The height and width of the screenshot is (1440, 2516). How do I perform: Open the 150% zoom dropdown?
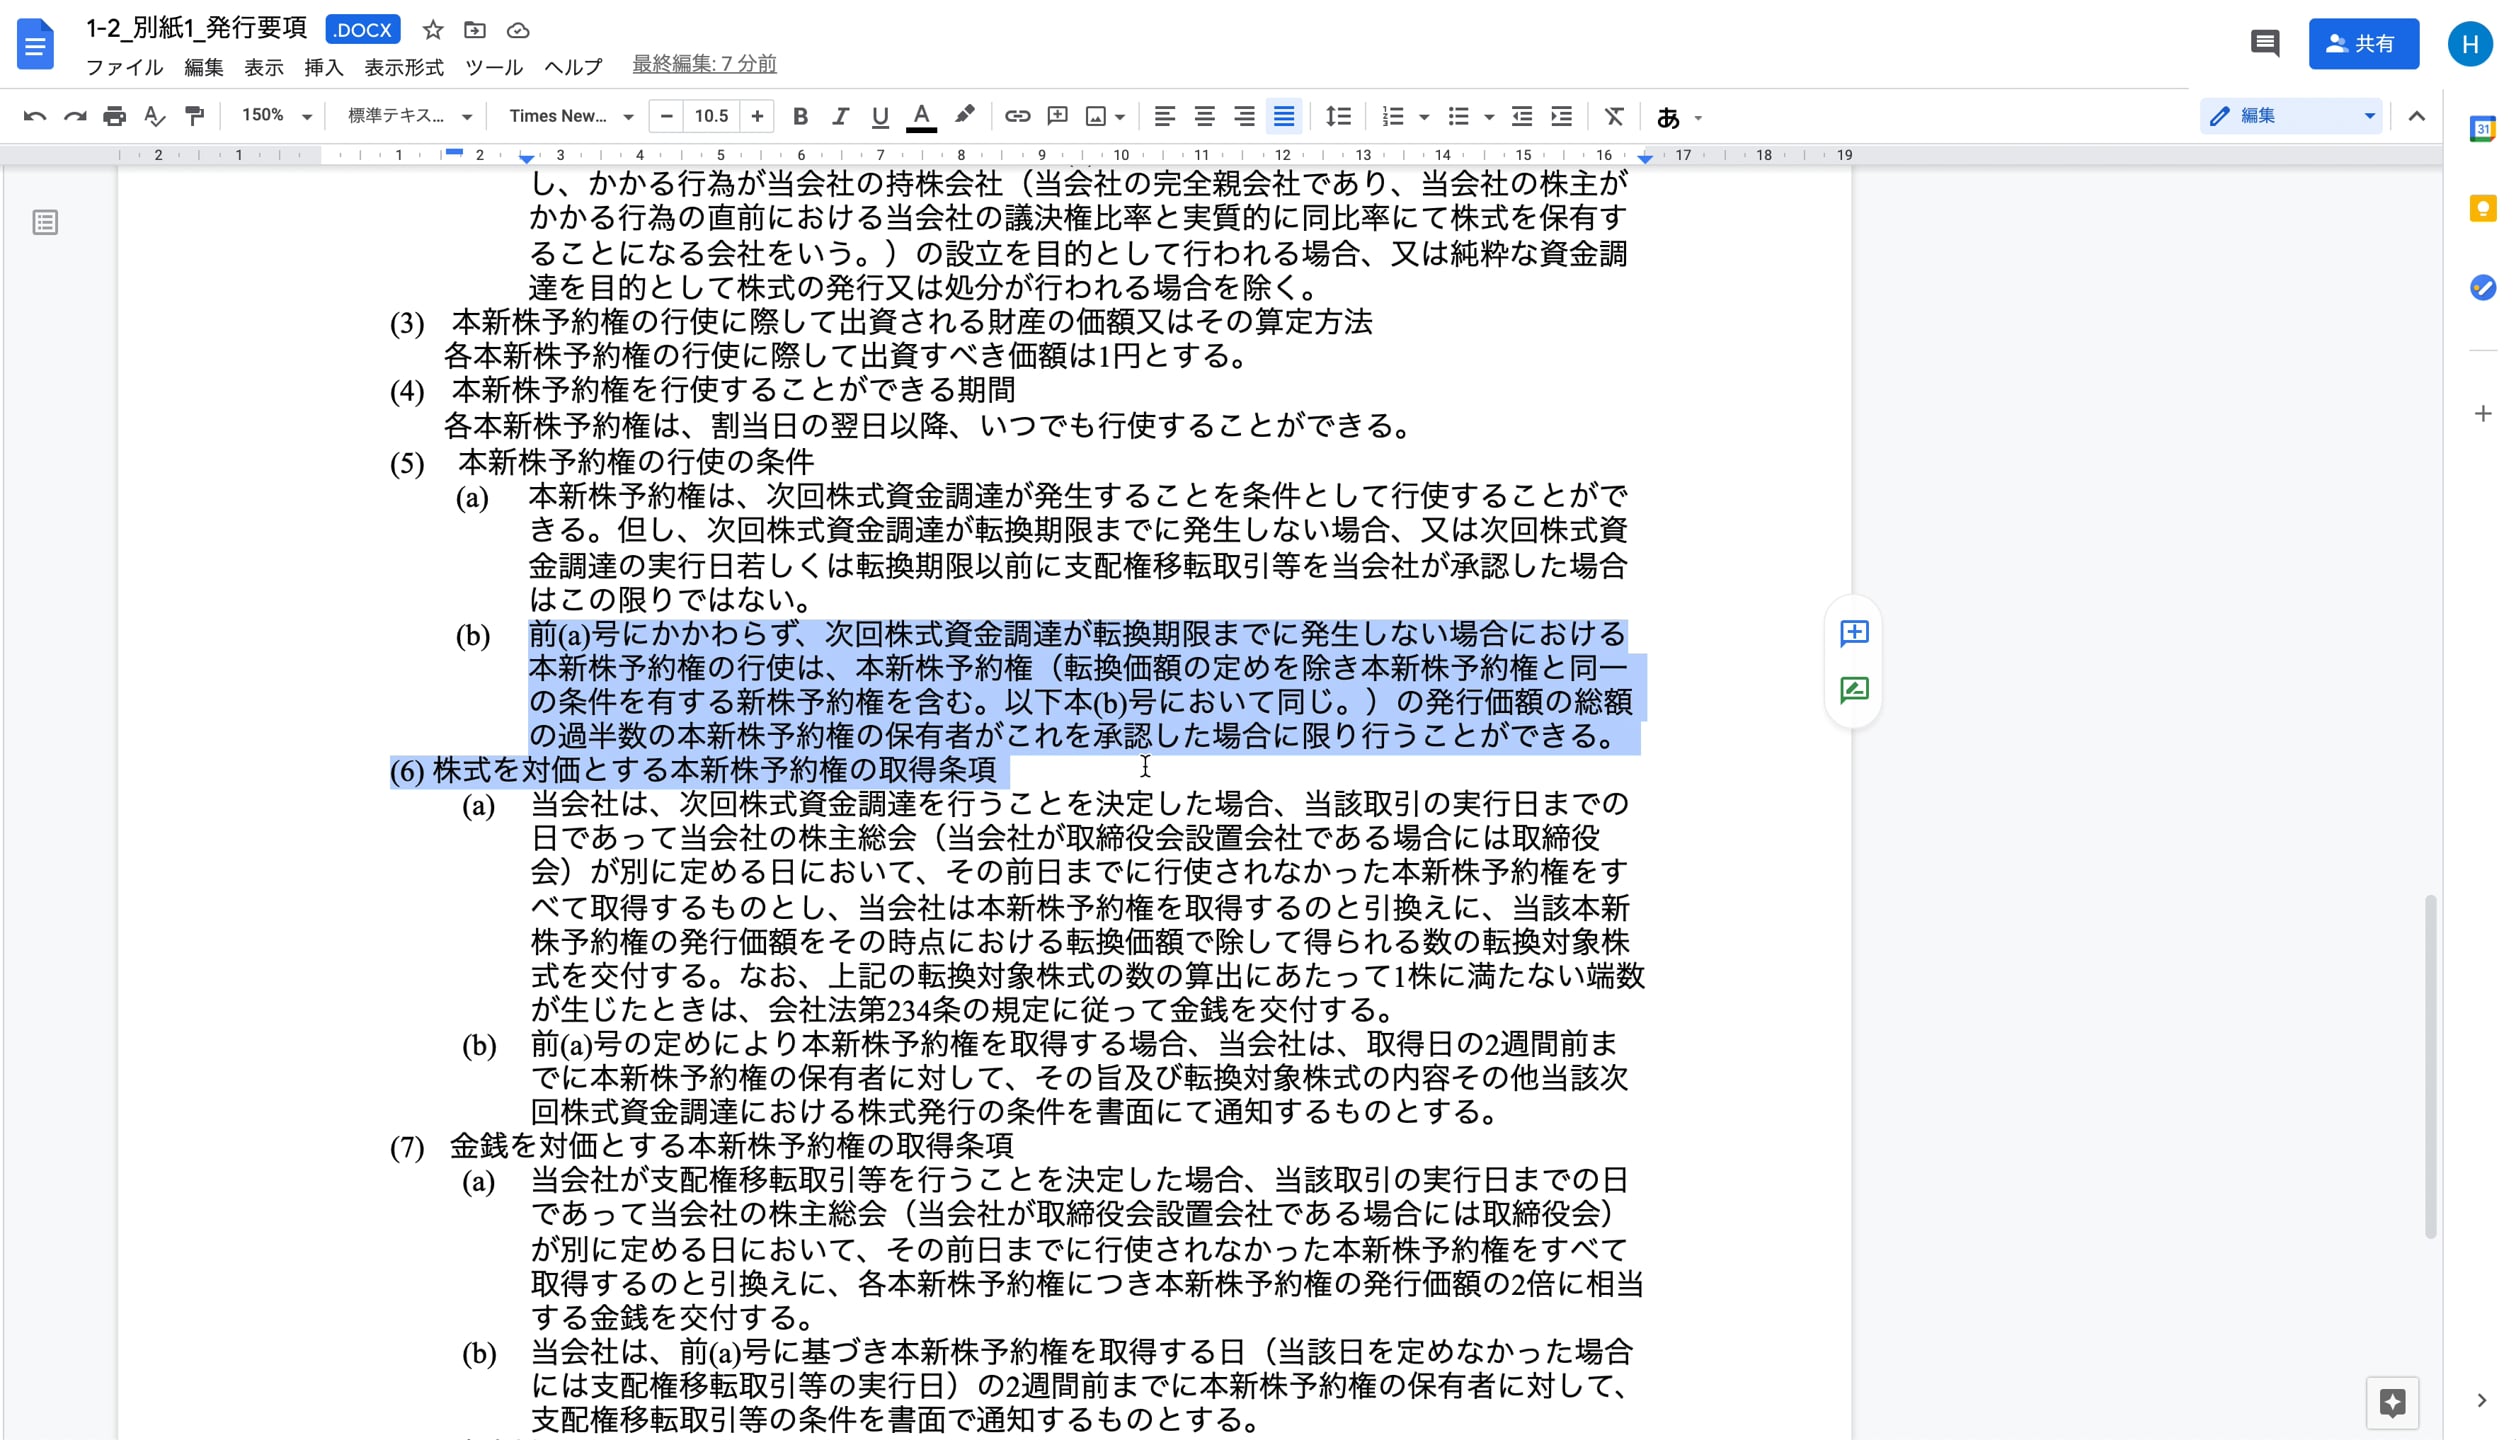point(277,117)
